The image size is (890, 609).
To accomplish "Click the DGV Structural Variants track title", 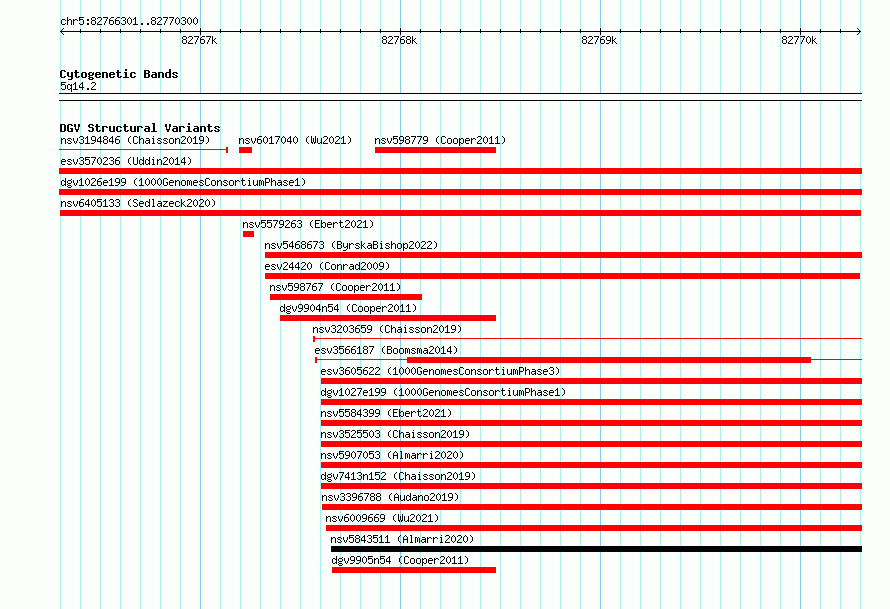I will 140,128.
